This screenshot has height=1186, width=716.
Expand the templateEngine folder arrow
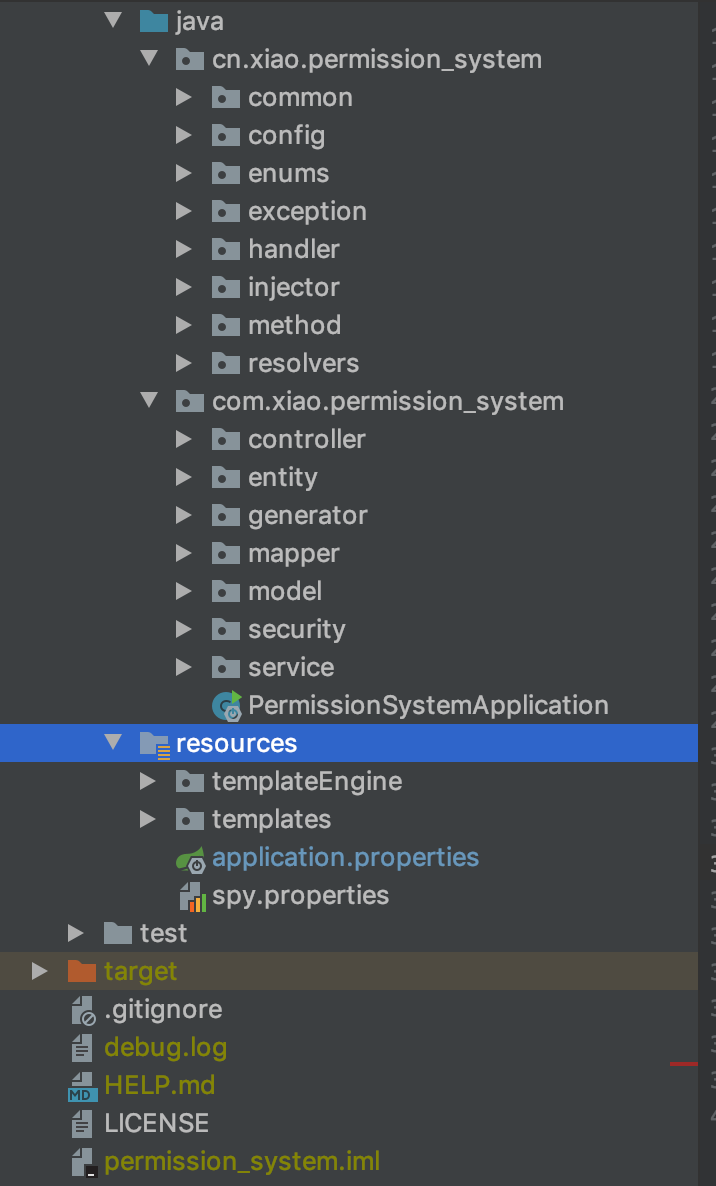[x=147, y=781]
